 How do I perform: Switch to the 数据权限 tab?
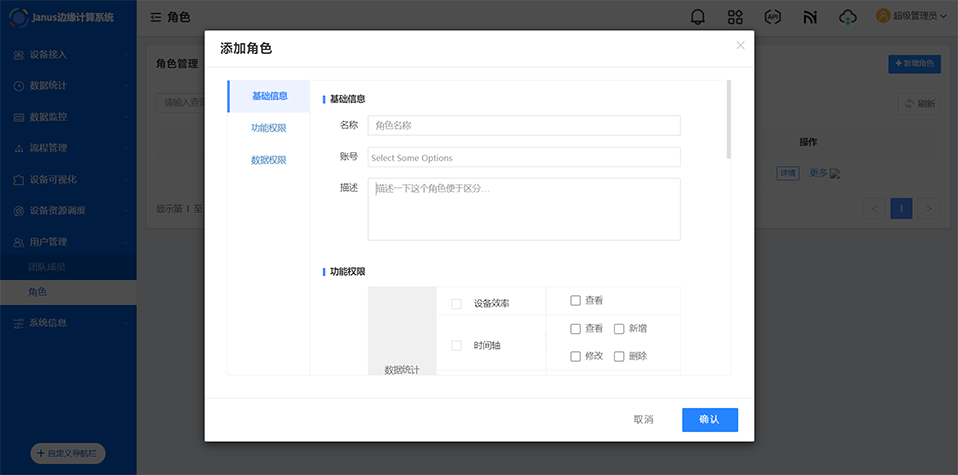[x=269, y=160]
